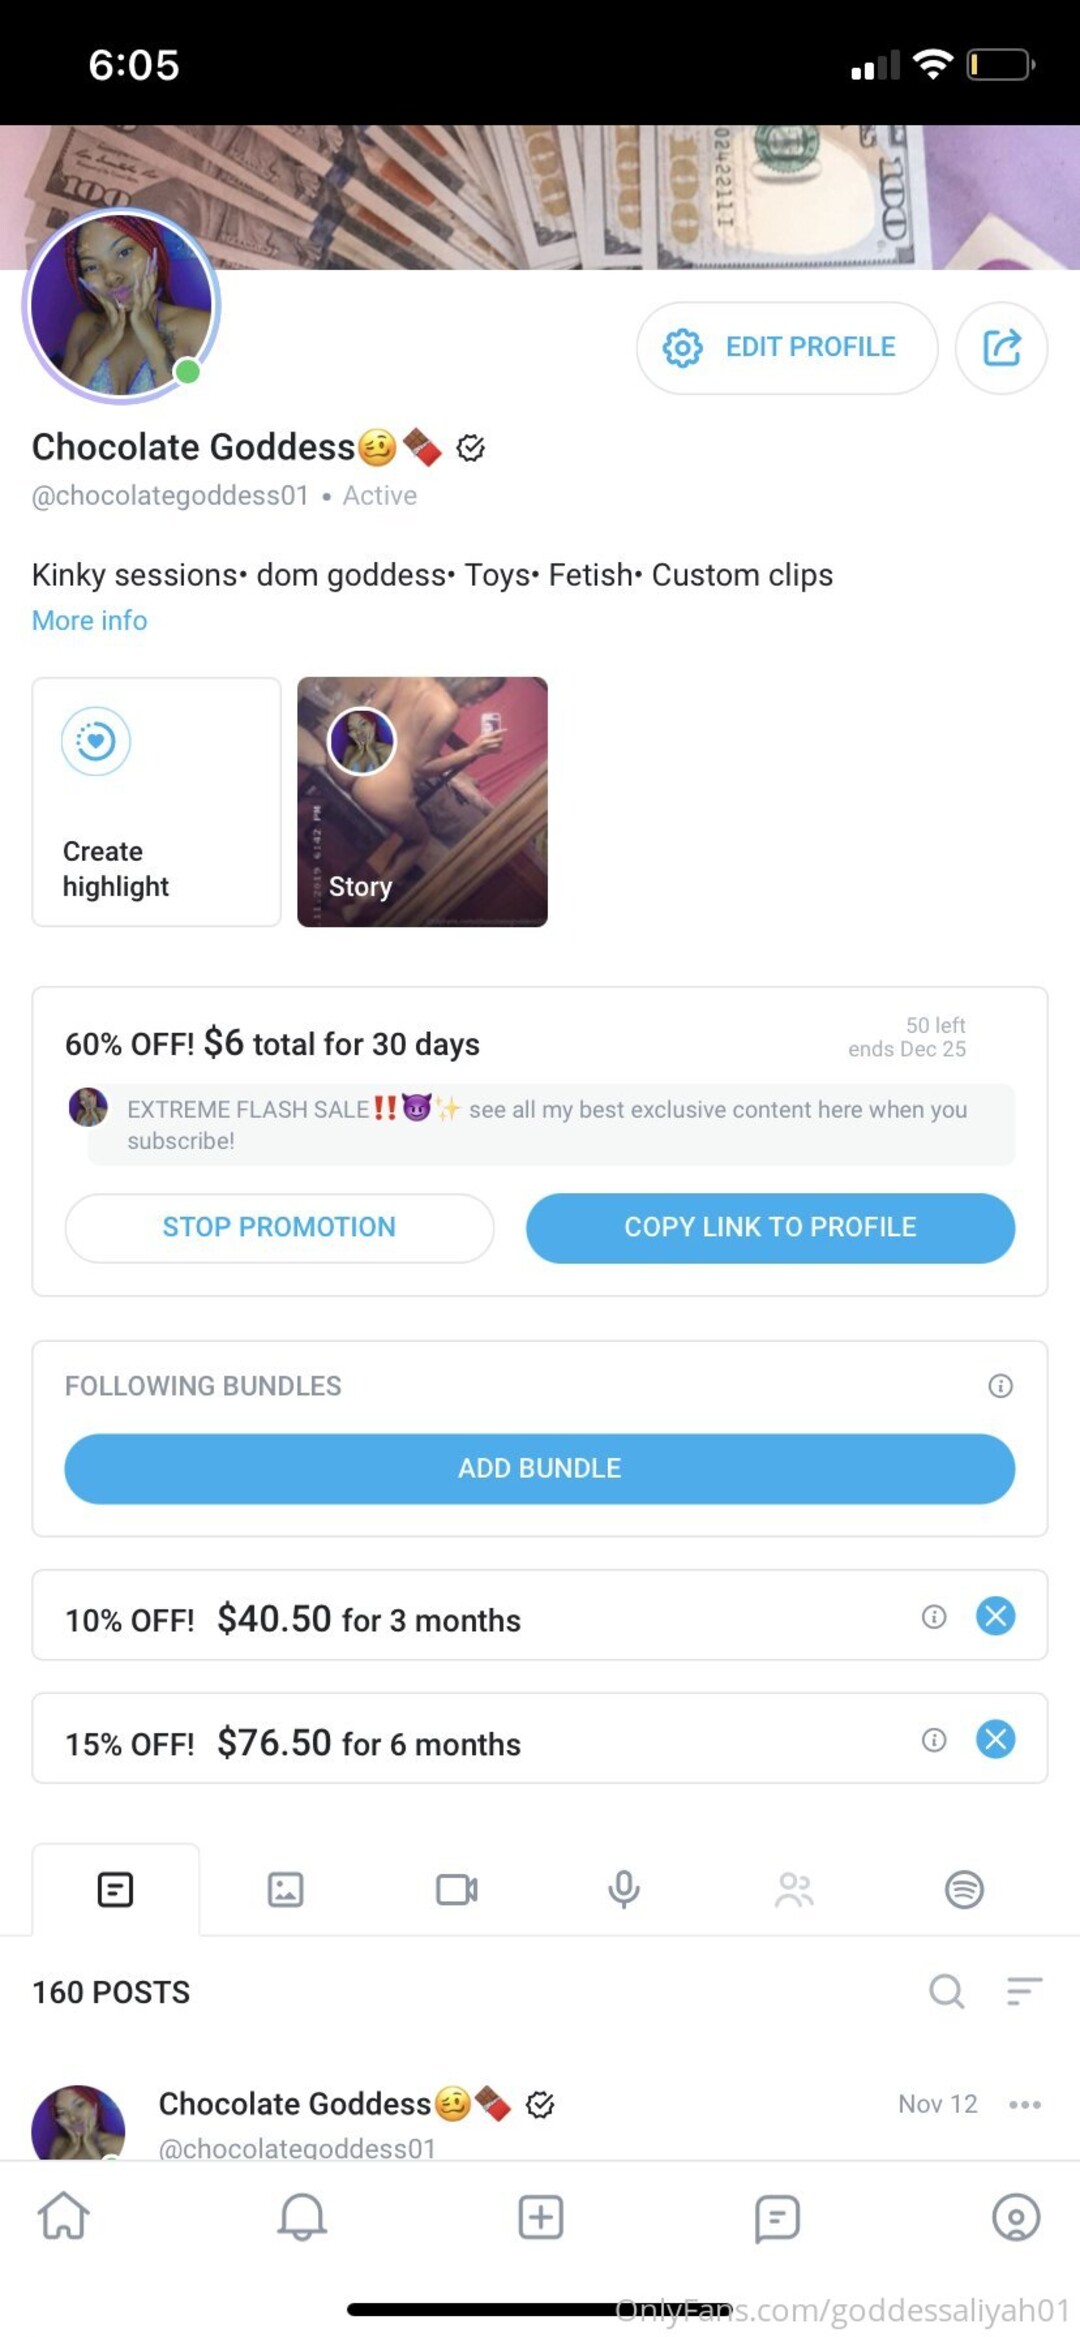Image resolution: width=1080 pixels, height=2337 pixels.
Task: Click the Edit Profile button
Action: [x=787, y=348]
